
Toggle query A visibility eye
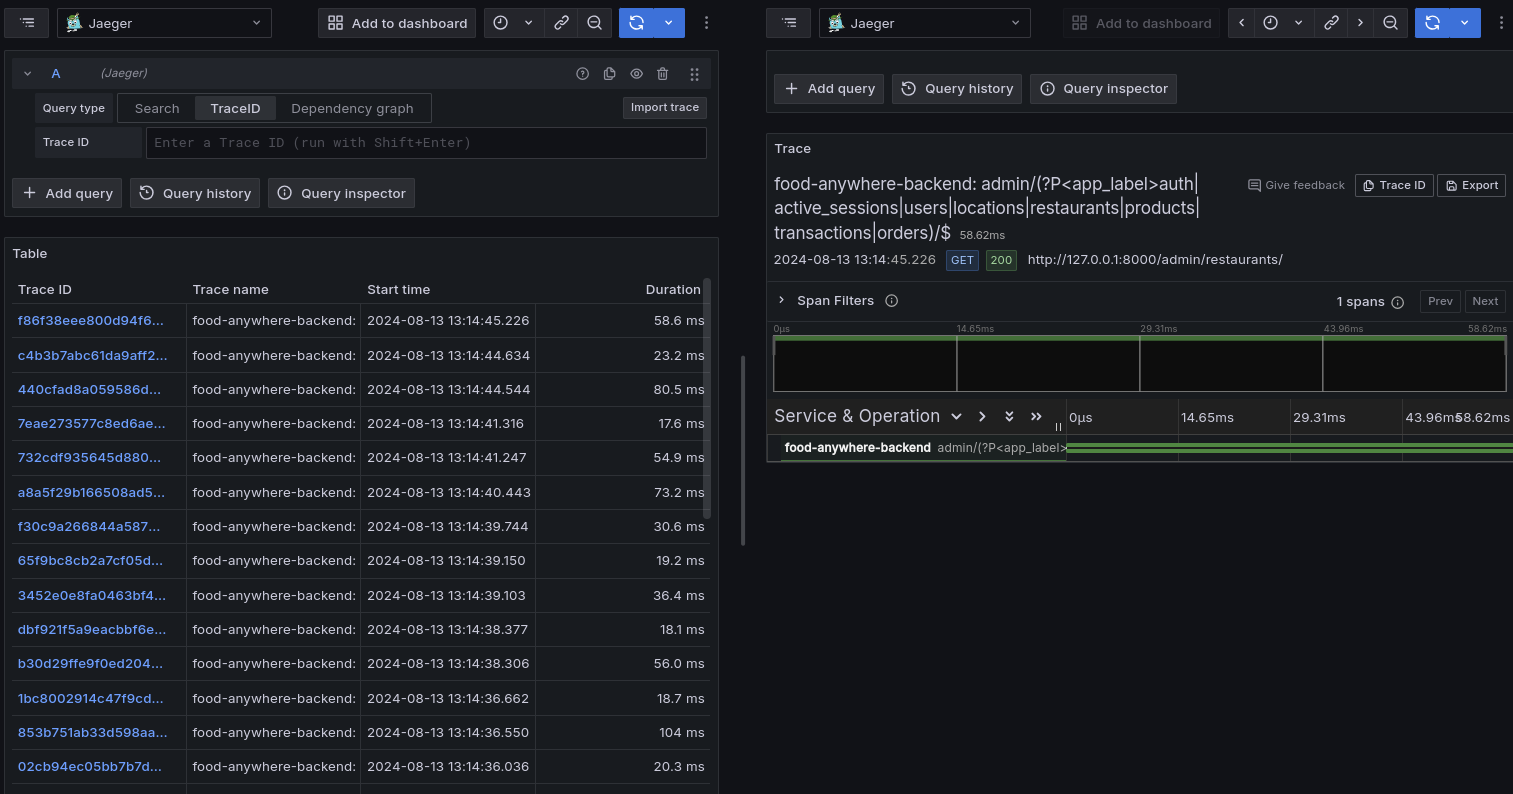pyautogui.click(x=636, y=74)
